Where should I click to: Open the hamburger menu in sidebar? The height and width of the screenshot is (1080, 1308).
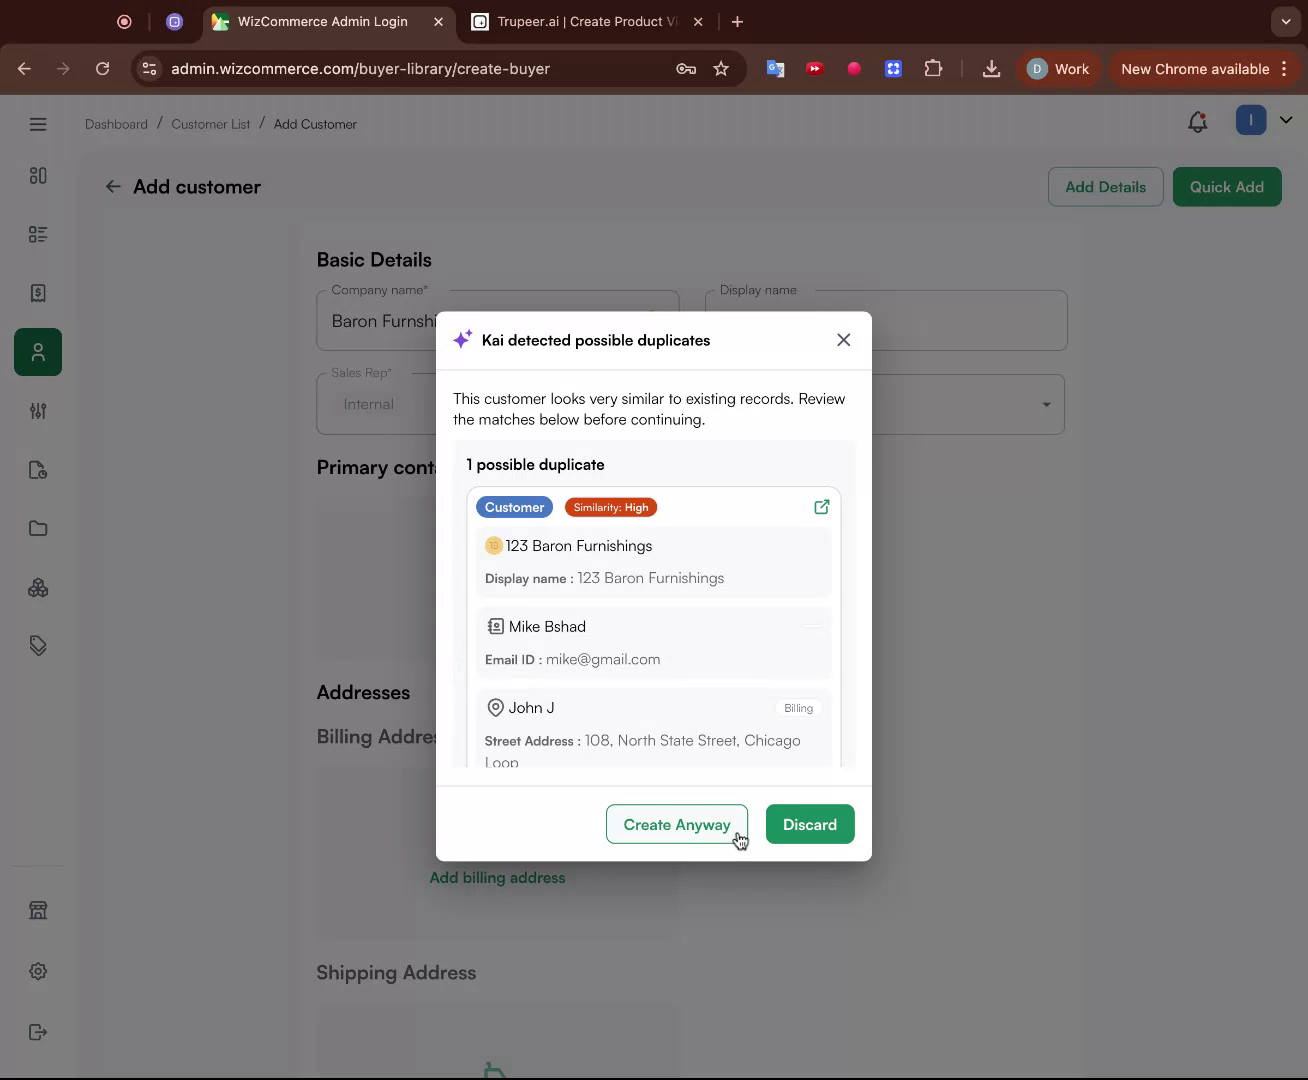click(x=38, y=124)
